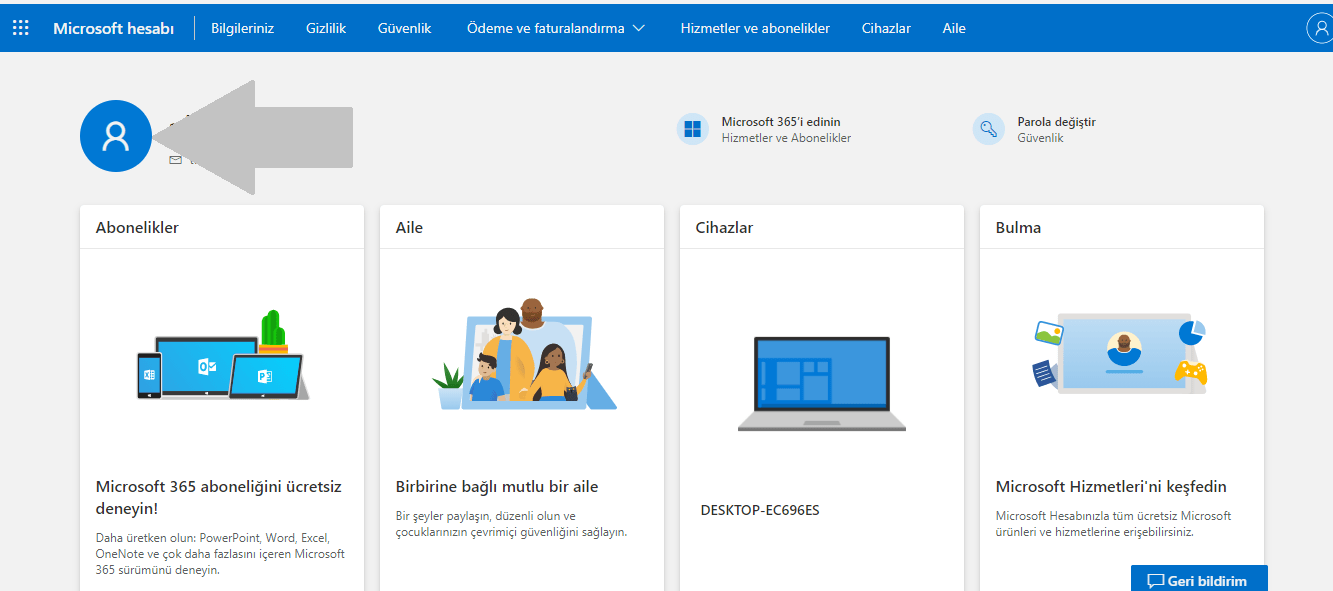Select Güvenlik in the navigation bar
Image resolution: width=1333 pixels, height=591 pixels.
pos(404,28)
